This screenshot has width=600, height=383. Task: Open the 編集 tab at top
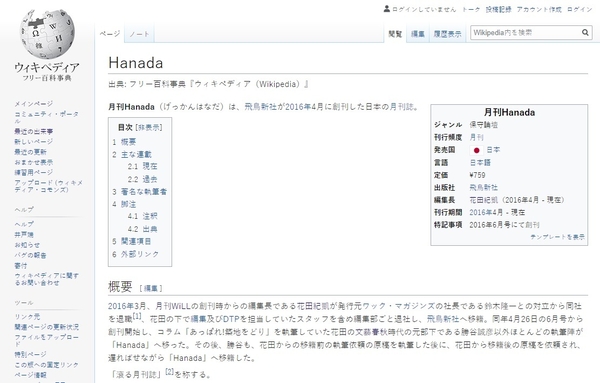(417, 34)
